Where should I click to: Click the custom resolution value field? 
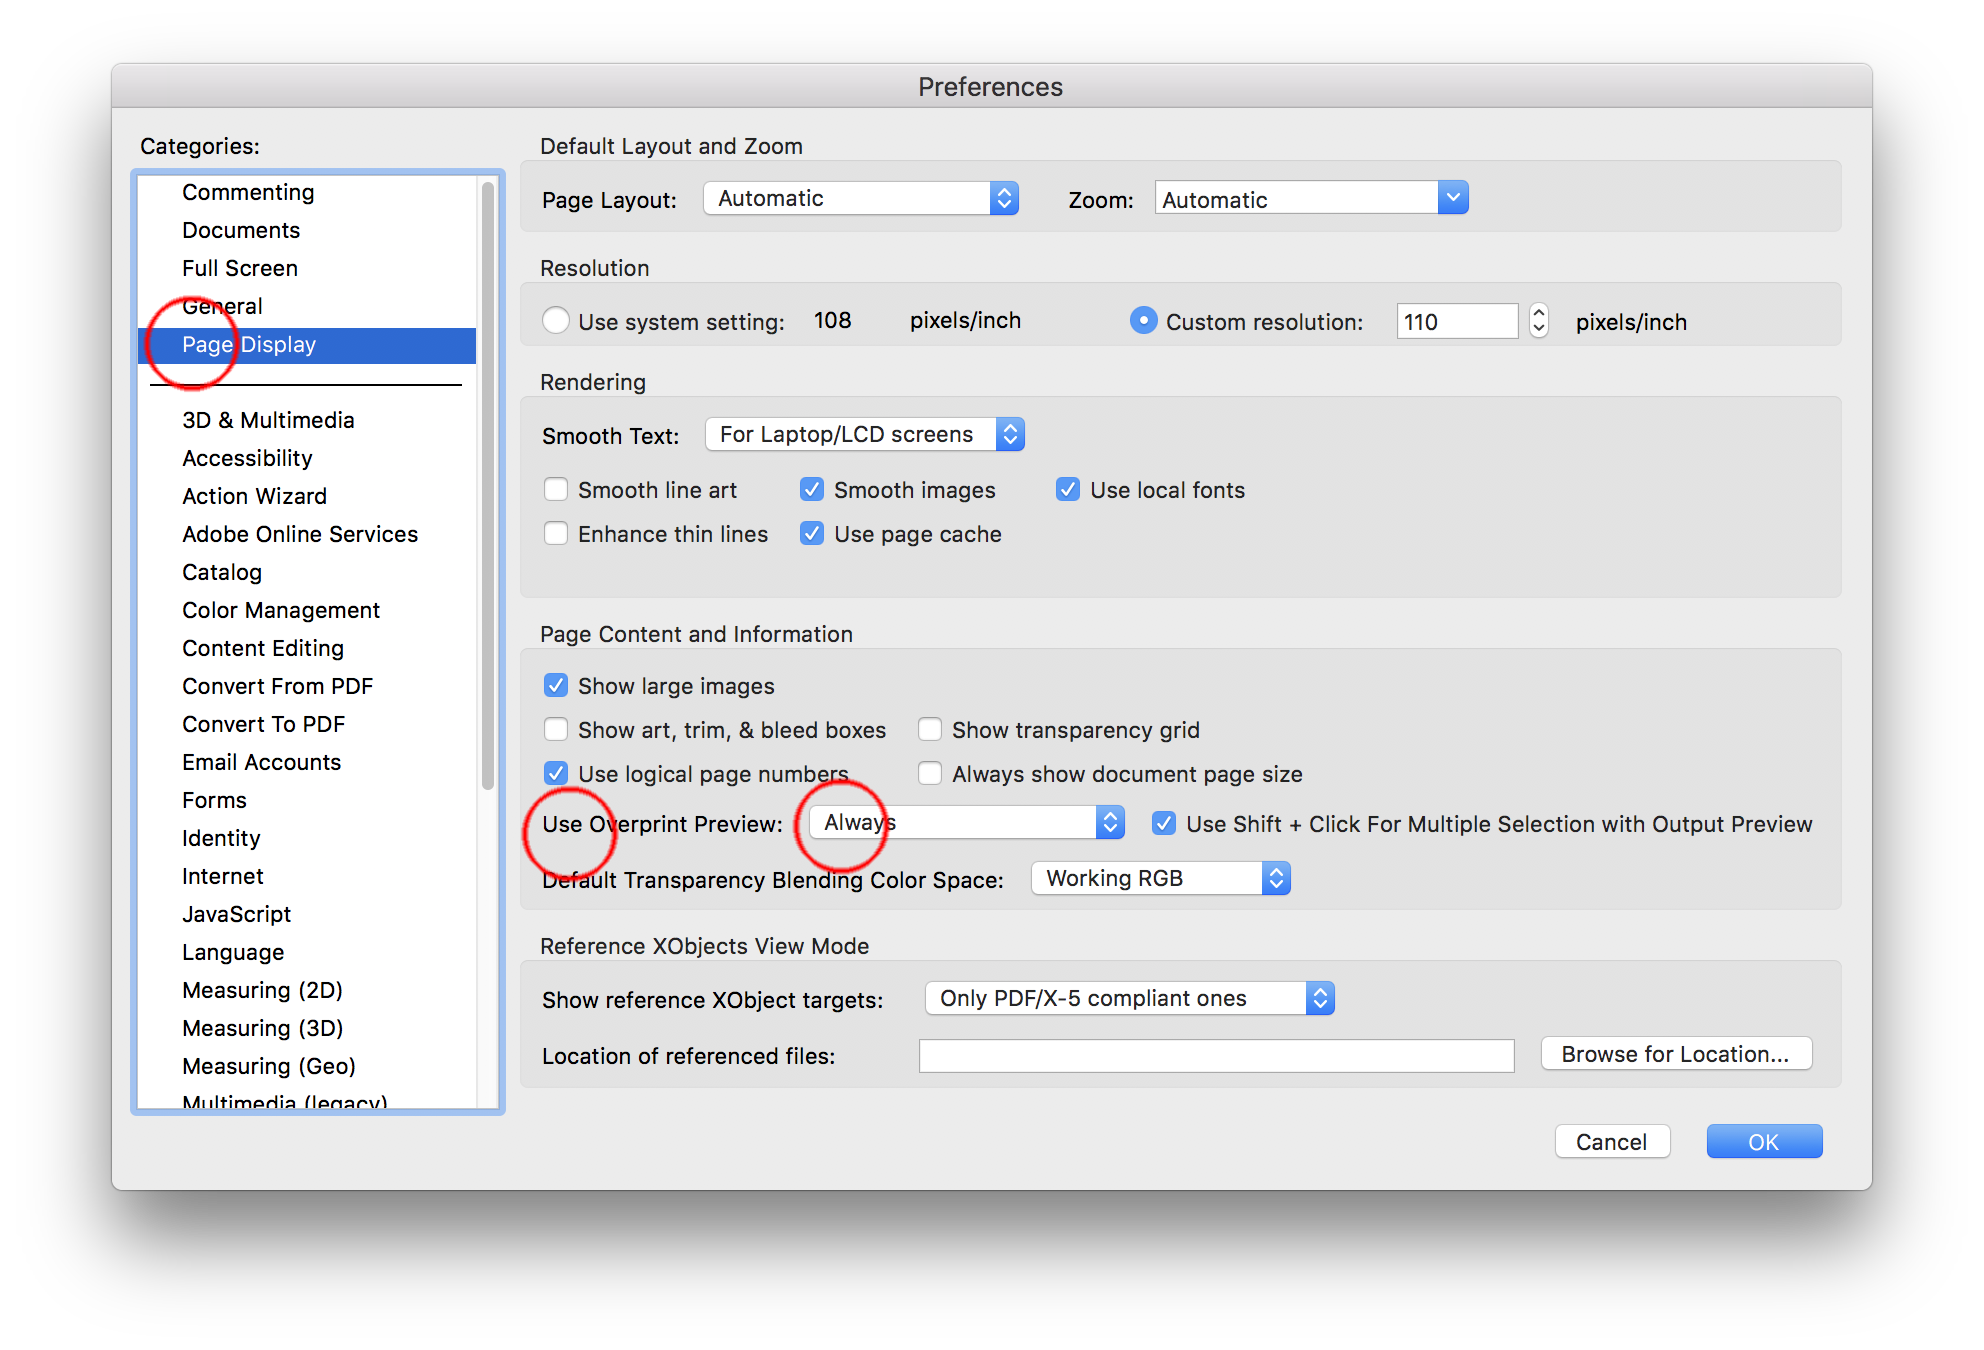click(1457, 320)
